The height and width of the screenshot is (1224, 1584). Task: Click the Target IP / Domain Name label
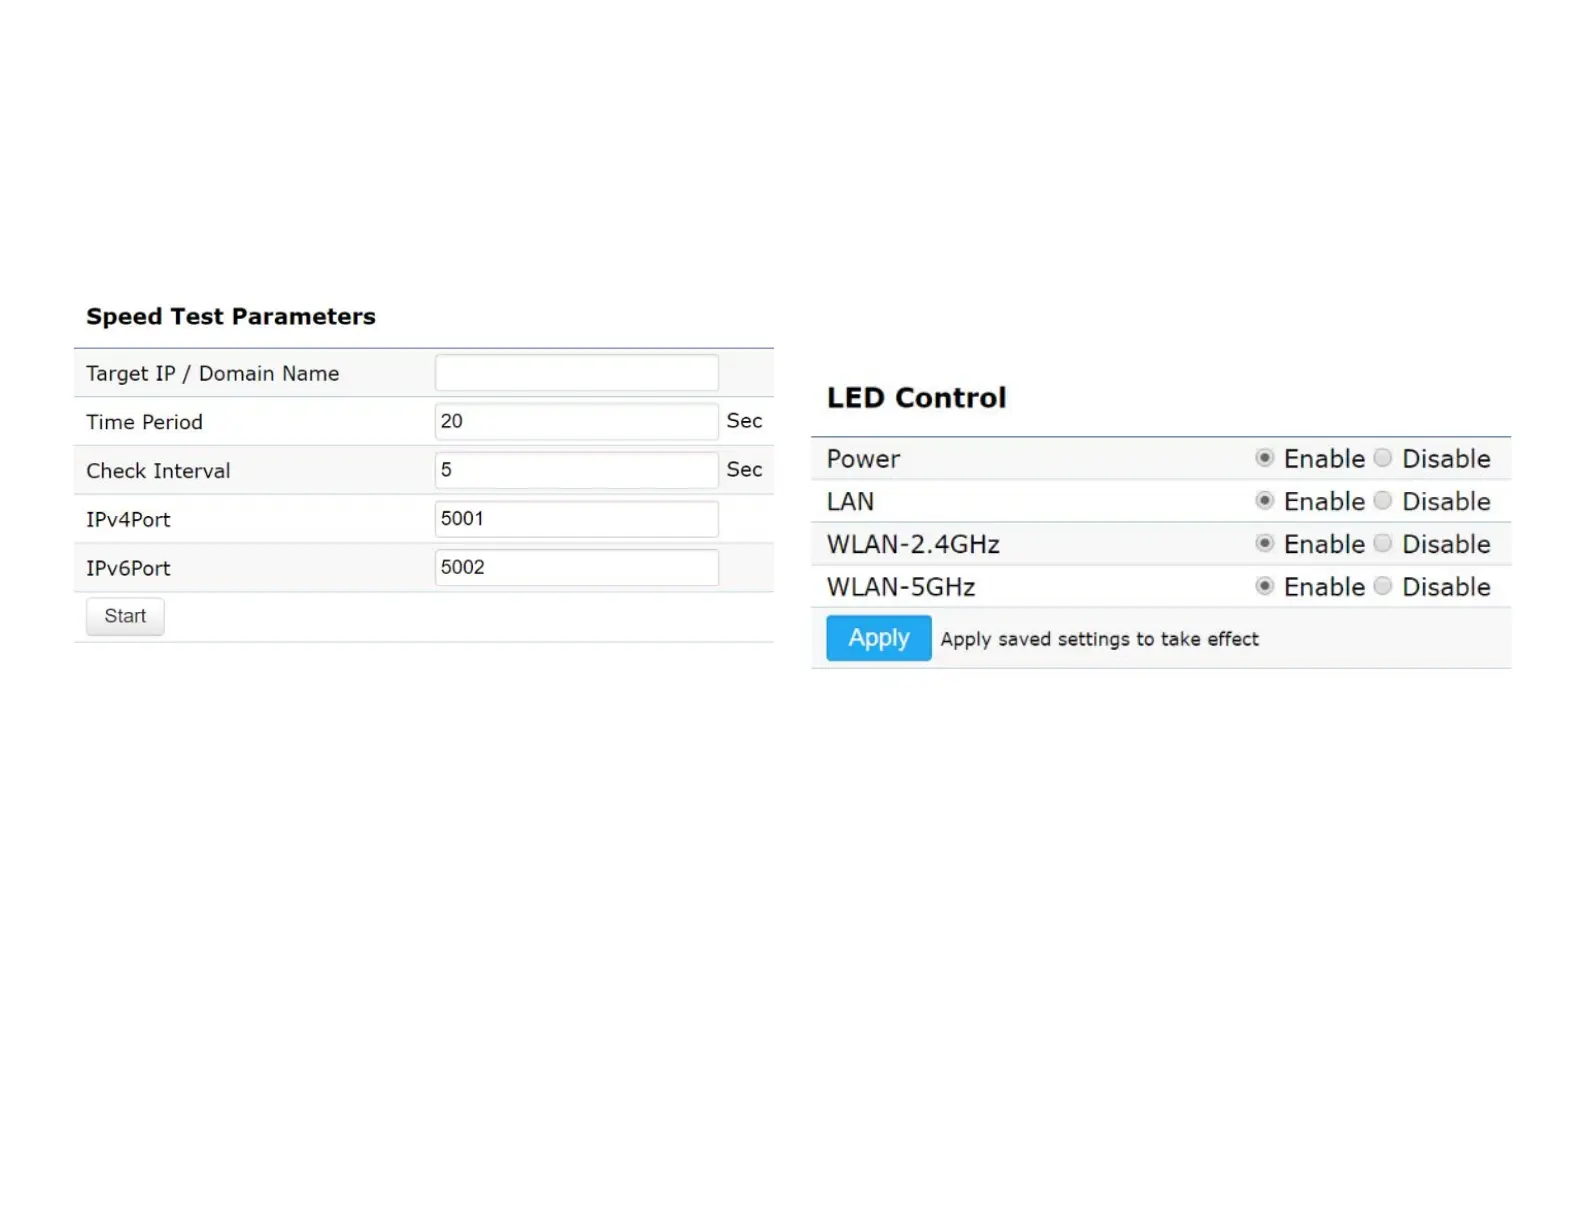tap(212, 374)
